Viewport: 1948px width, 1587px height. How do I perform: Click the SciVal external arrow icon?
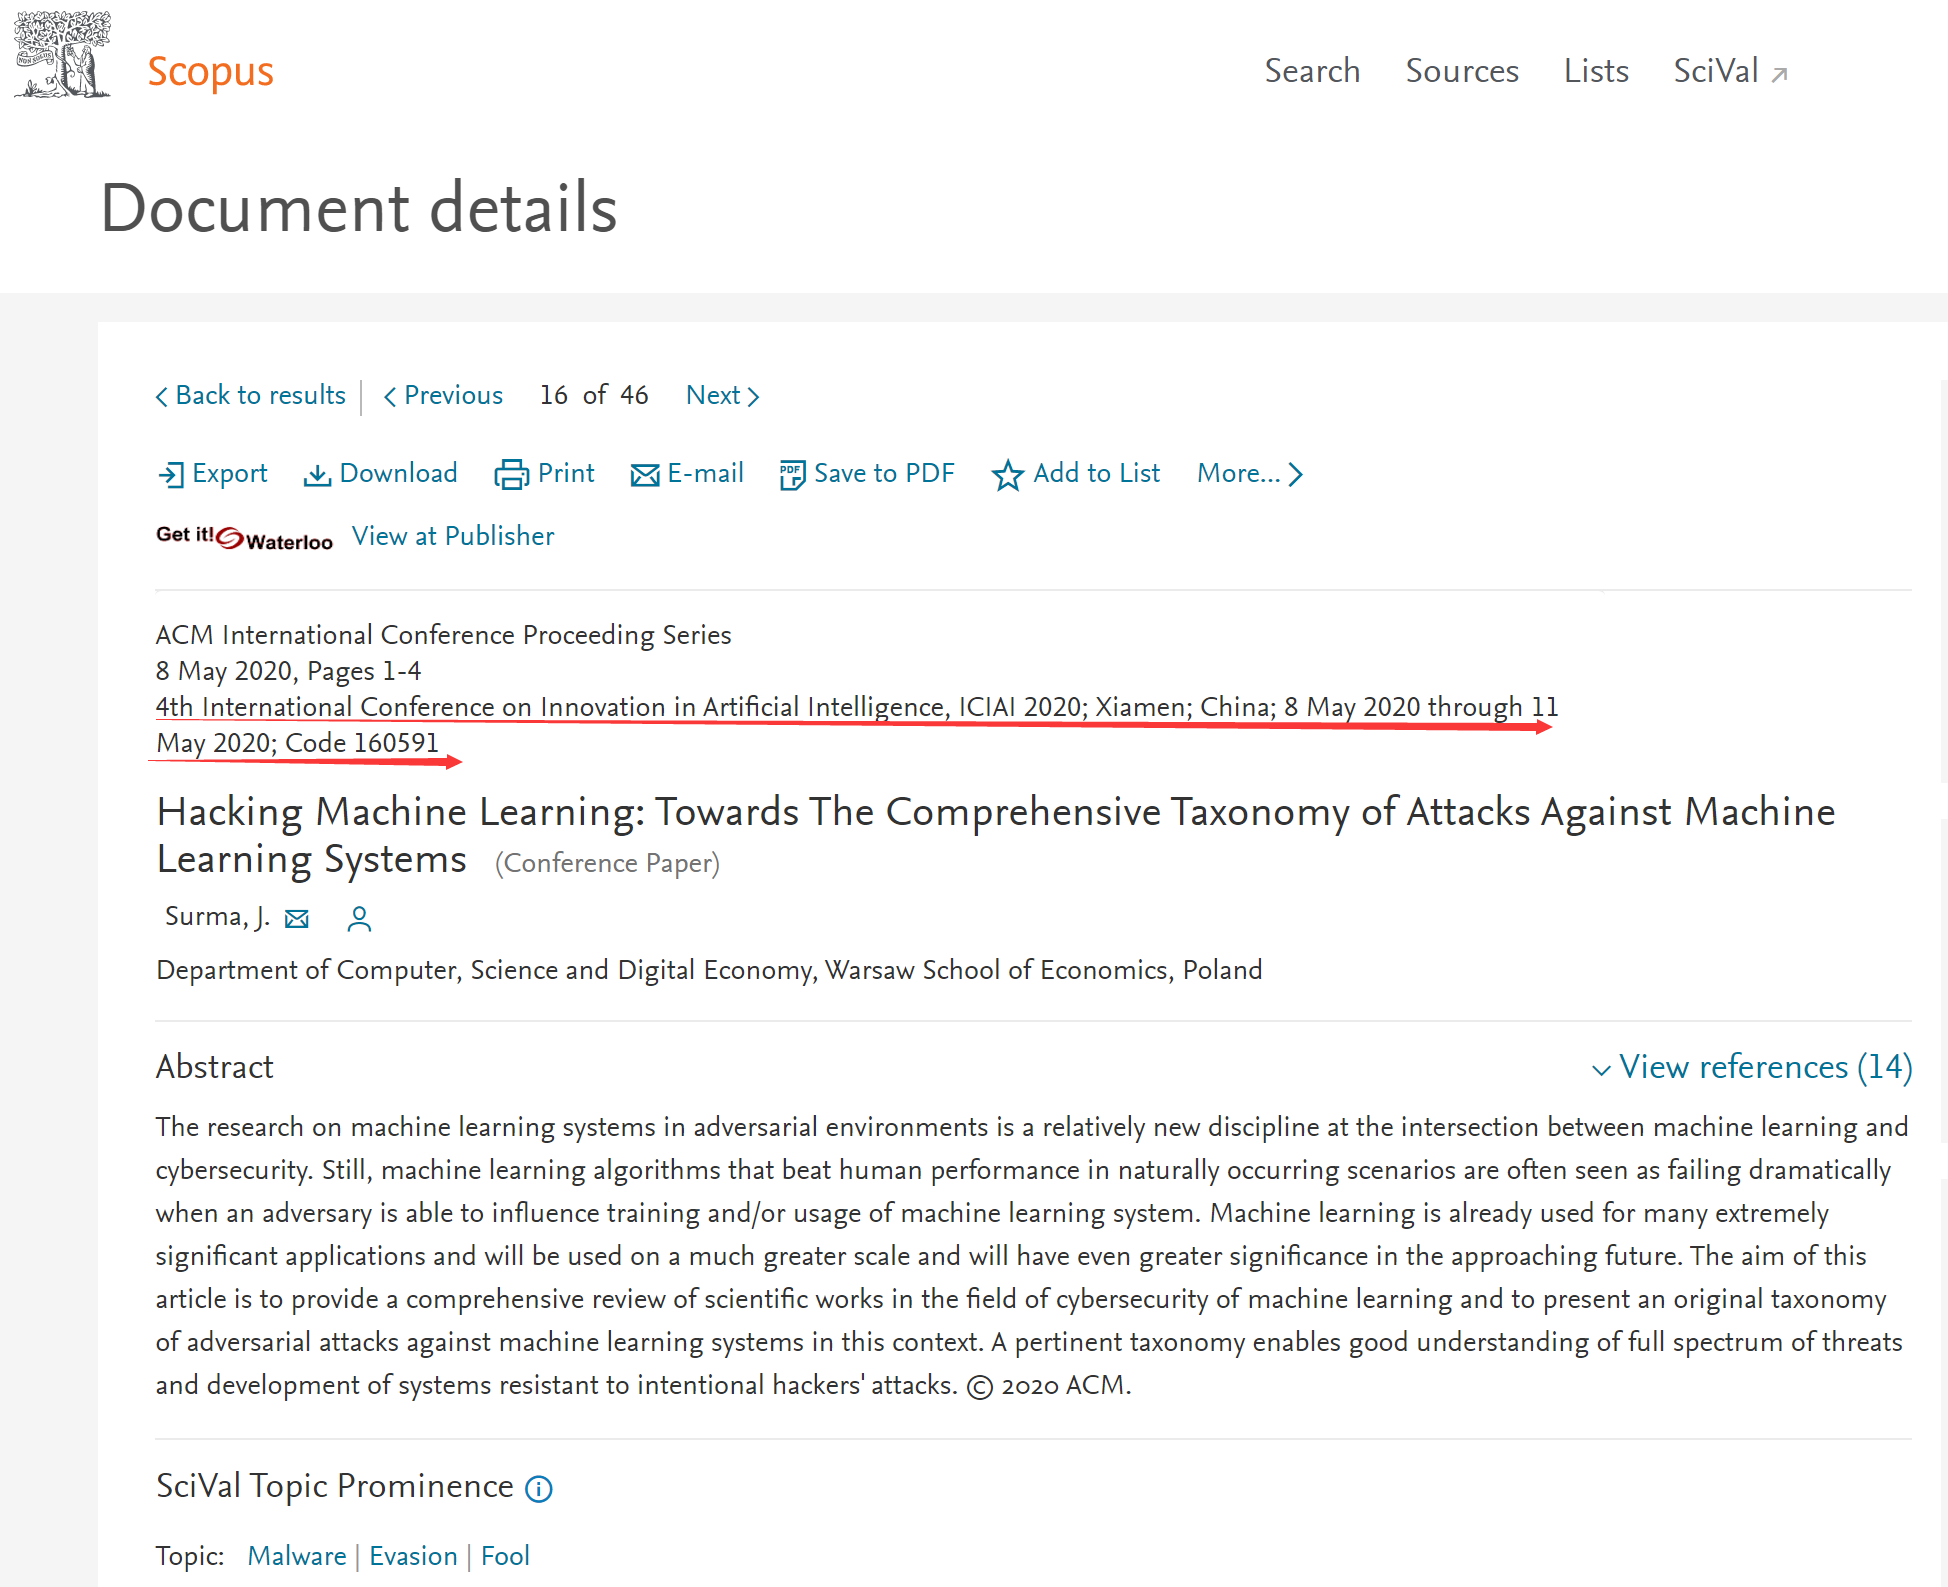coord(1779,75)
